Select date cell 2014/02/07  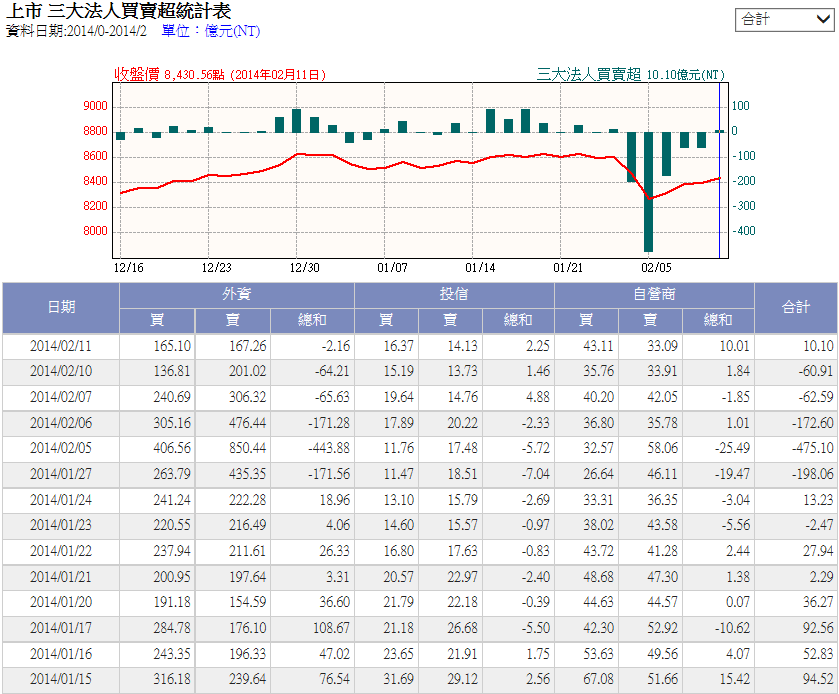click(x=61, y=397)
